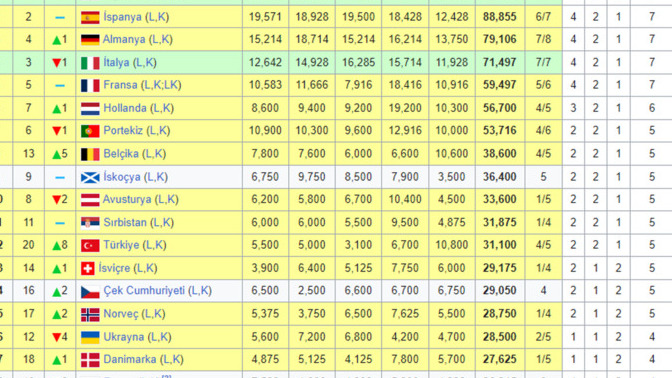672x378 pixels.
Task: Select total 53,716 in Portekiz row
Action: click(x=499, y=131)
